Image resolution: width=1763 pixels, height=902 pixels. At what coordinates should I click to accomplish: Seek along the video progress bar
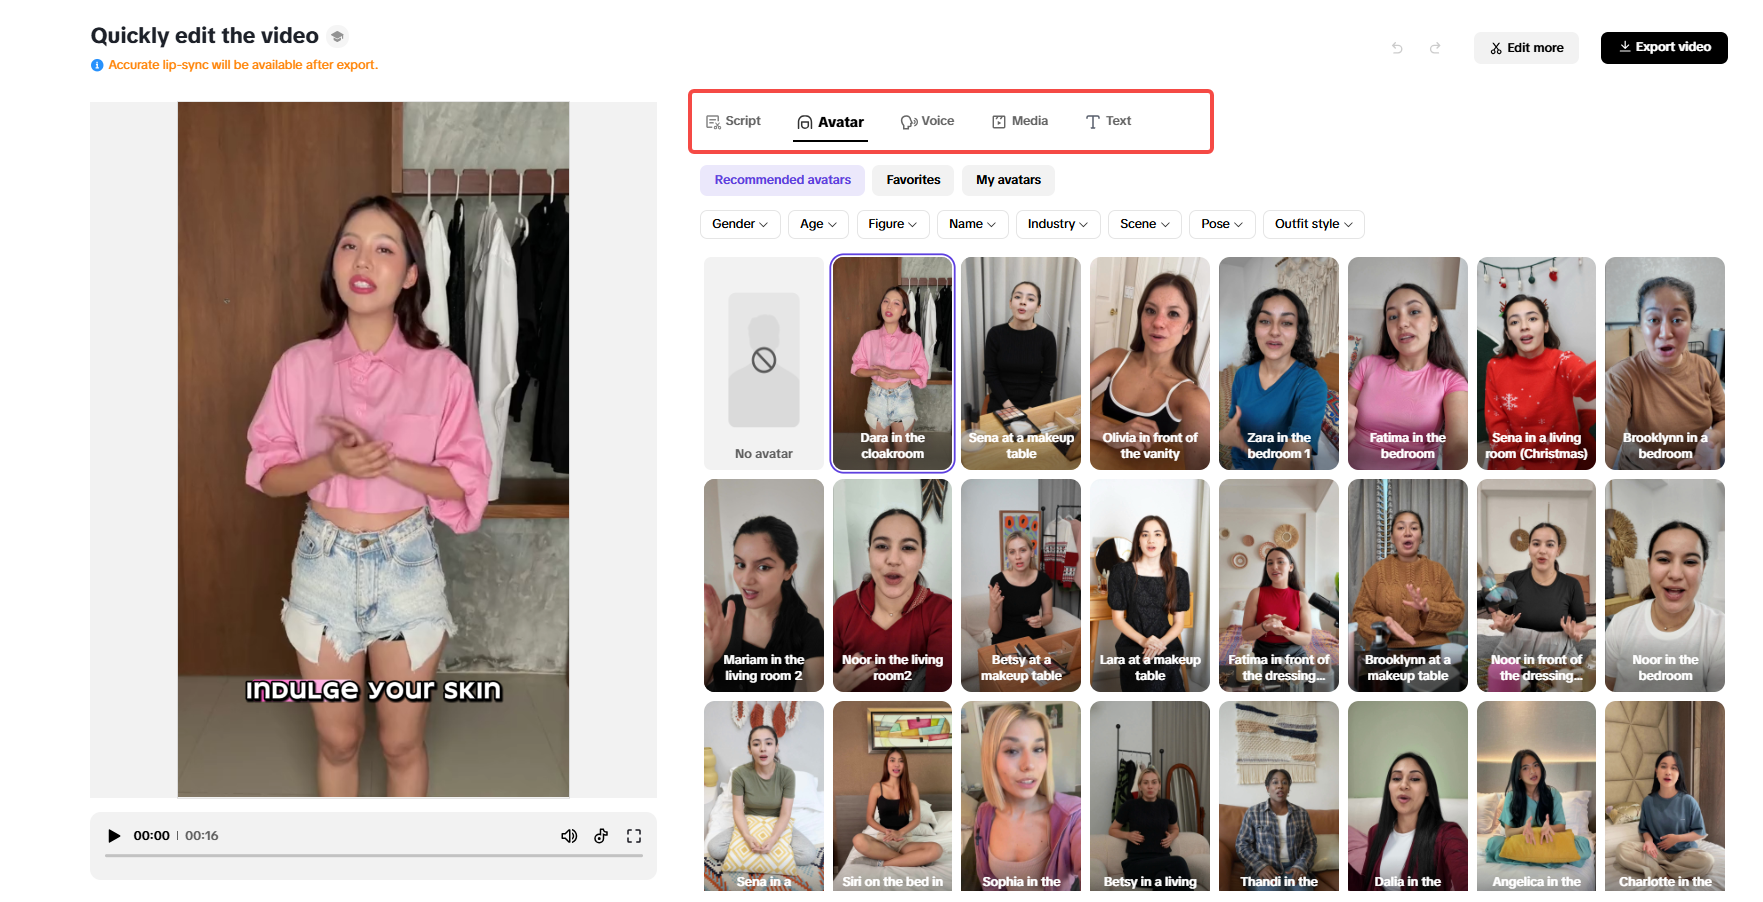(x=373, y=856)
